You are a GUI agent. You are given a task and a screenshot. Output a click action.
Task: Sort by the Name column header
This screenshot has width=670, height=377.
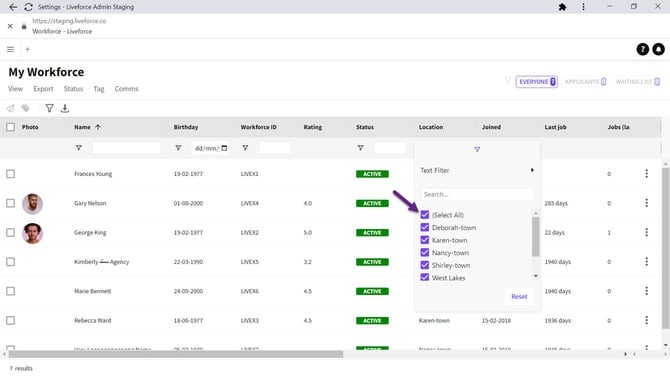[82, 127]
